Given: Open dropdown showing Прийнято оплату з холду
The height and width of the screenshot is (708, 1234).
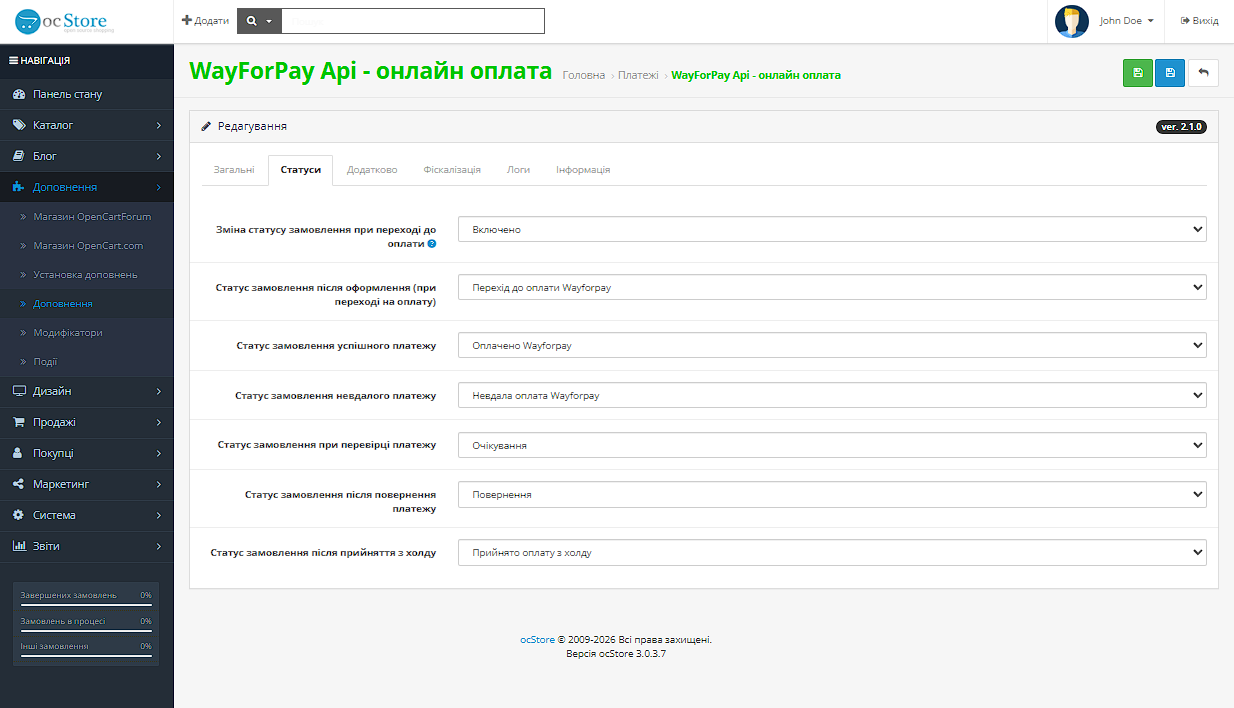Looking at the screenshot, I should click(832, 552).
